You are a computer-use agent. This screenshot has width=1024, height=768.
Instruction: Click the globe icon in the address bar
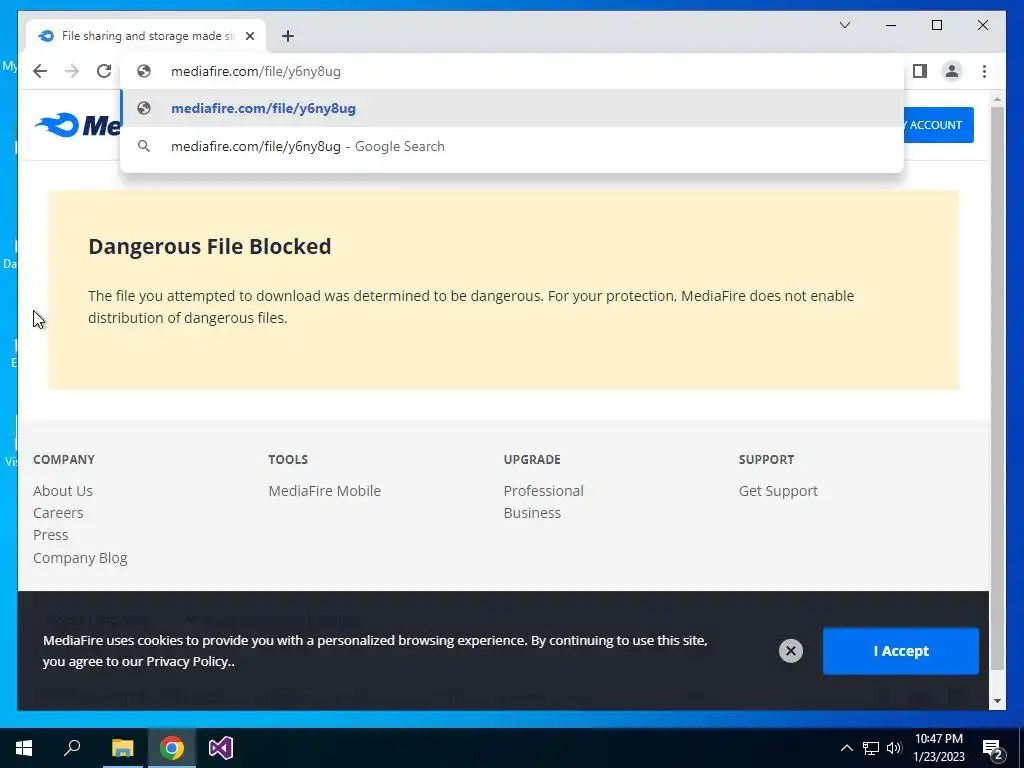(x=144, y=71)
